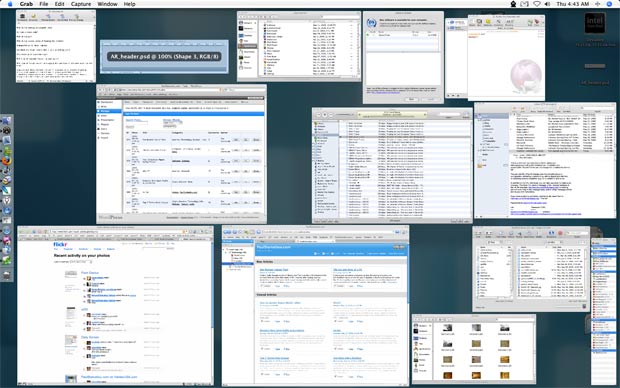This screenshot has width=620, height=388.
Task: Select the AK_header.psd Photoshop window
Action: click(164, 57)
